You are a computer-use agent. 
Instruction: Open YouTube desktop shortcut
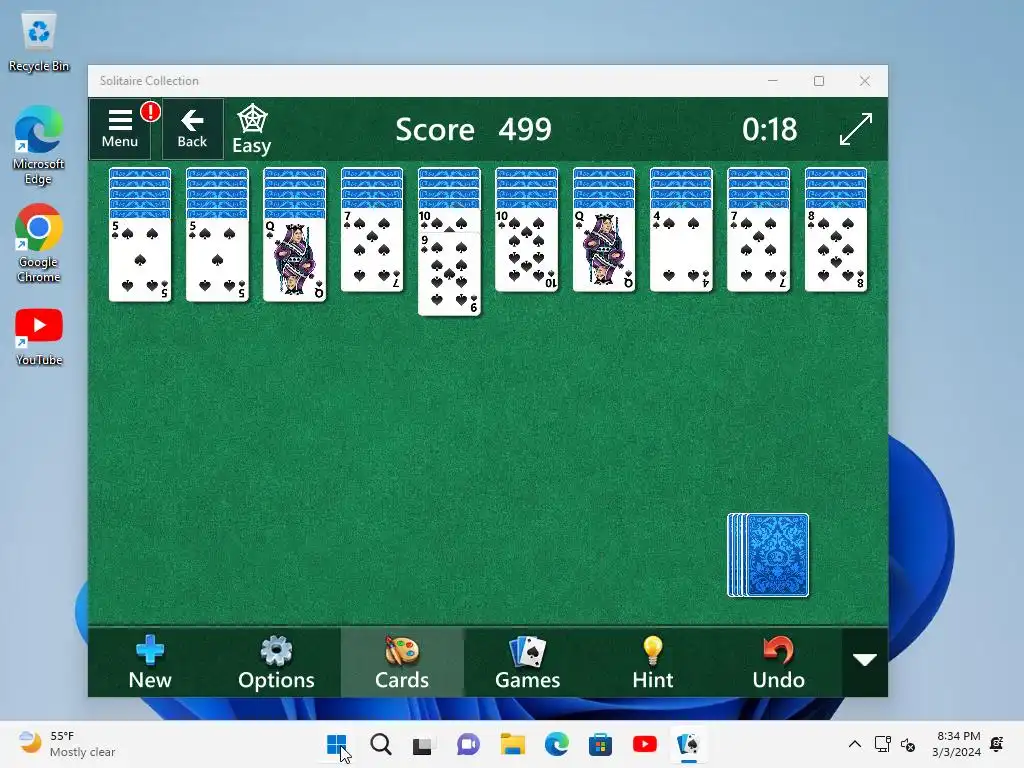pos(39,337)
